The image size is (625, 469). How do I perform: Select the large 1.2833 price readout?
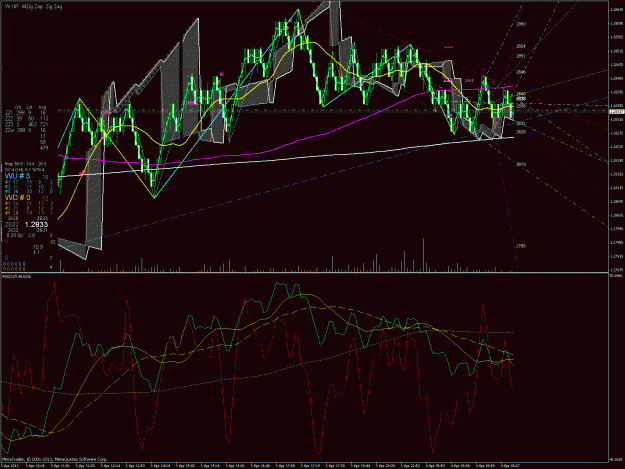tap(36, 225)
